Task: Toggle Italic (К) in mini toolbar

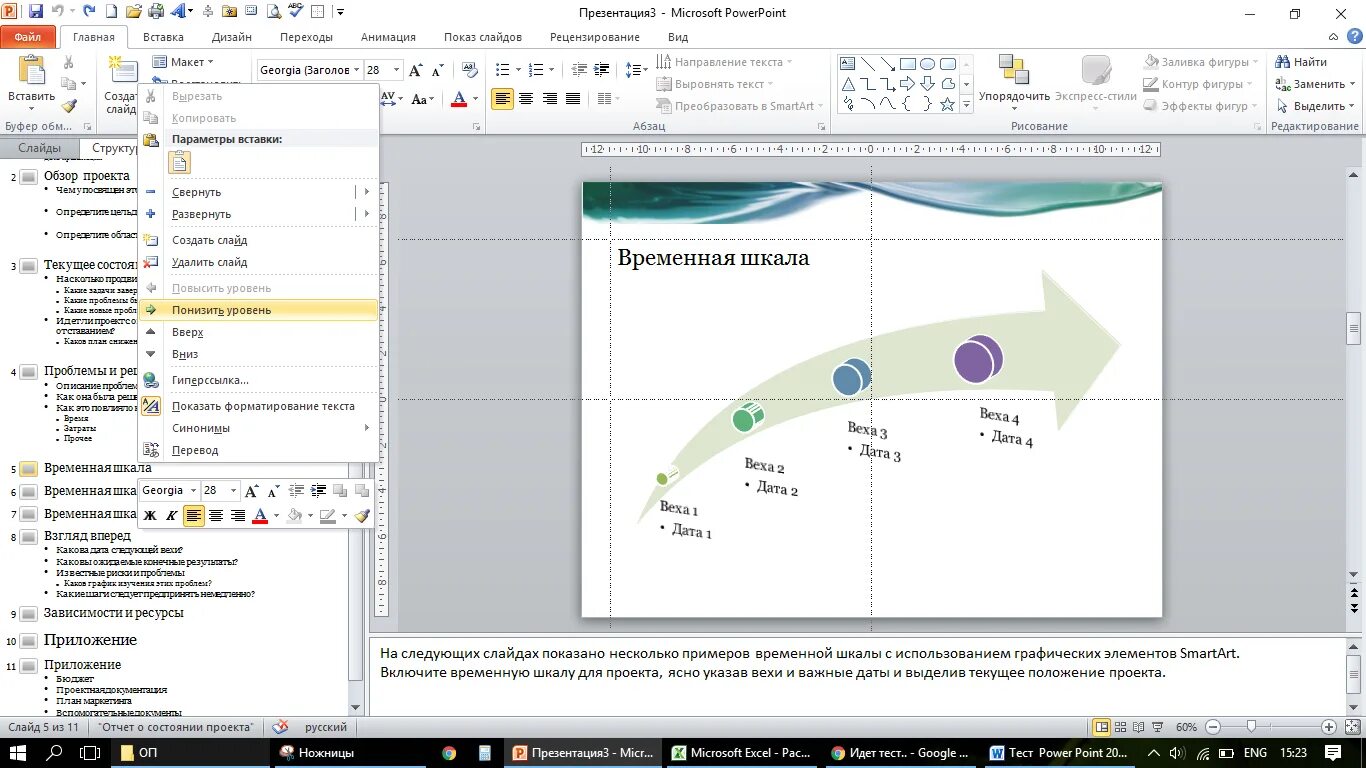Action: pos(171,516)
